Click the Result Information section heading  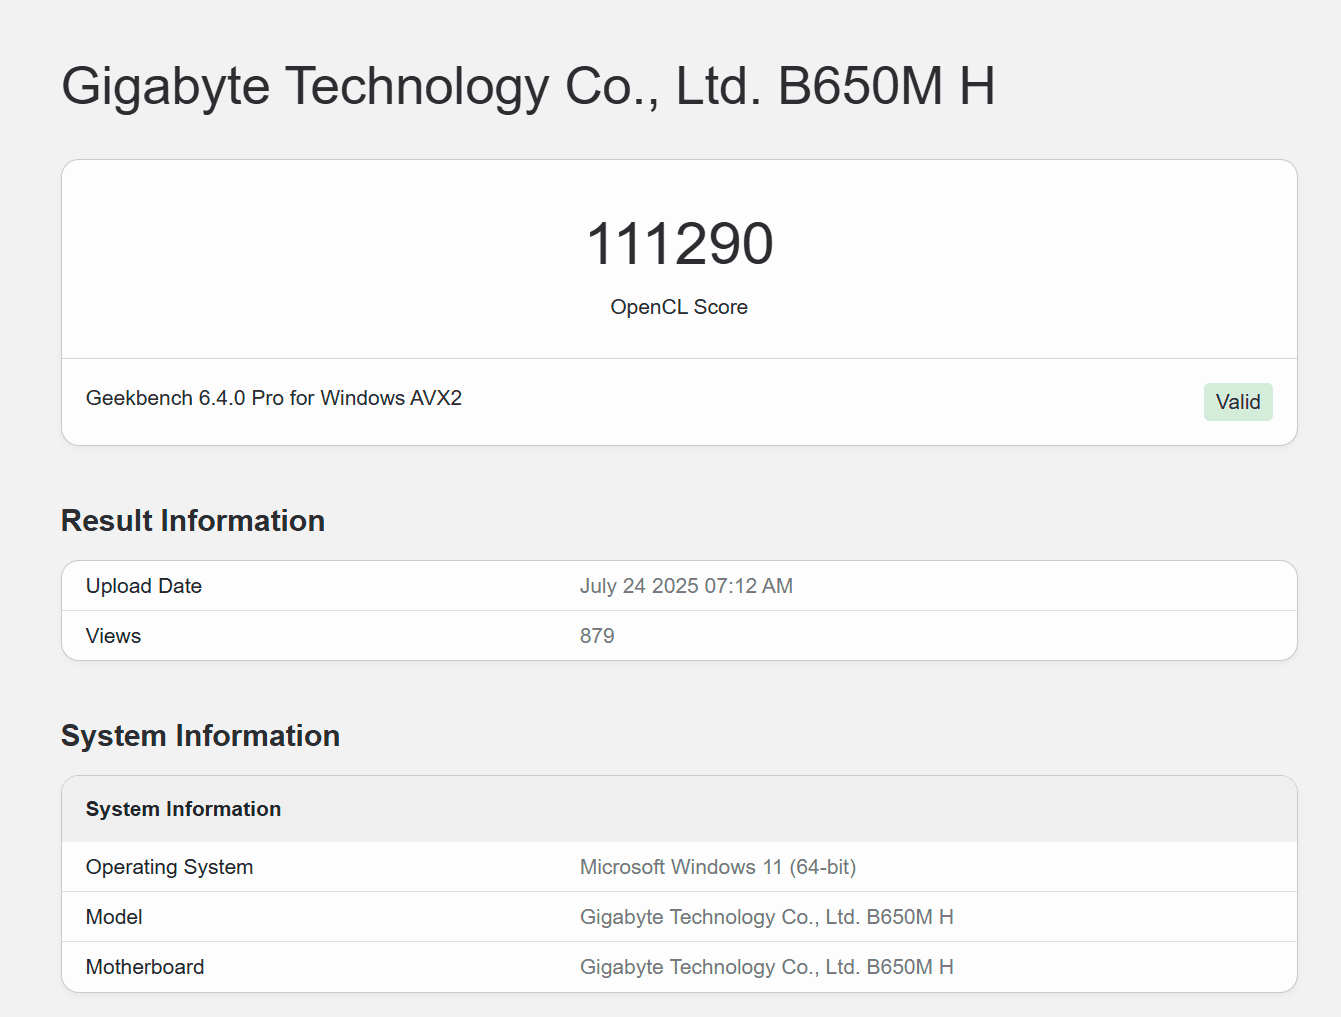(193, 521)
